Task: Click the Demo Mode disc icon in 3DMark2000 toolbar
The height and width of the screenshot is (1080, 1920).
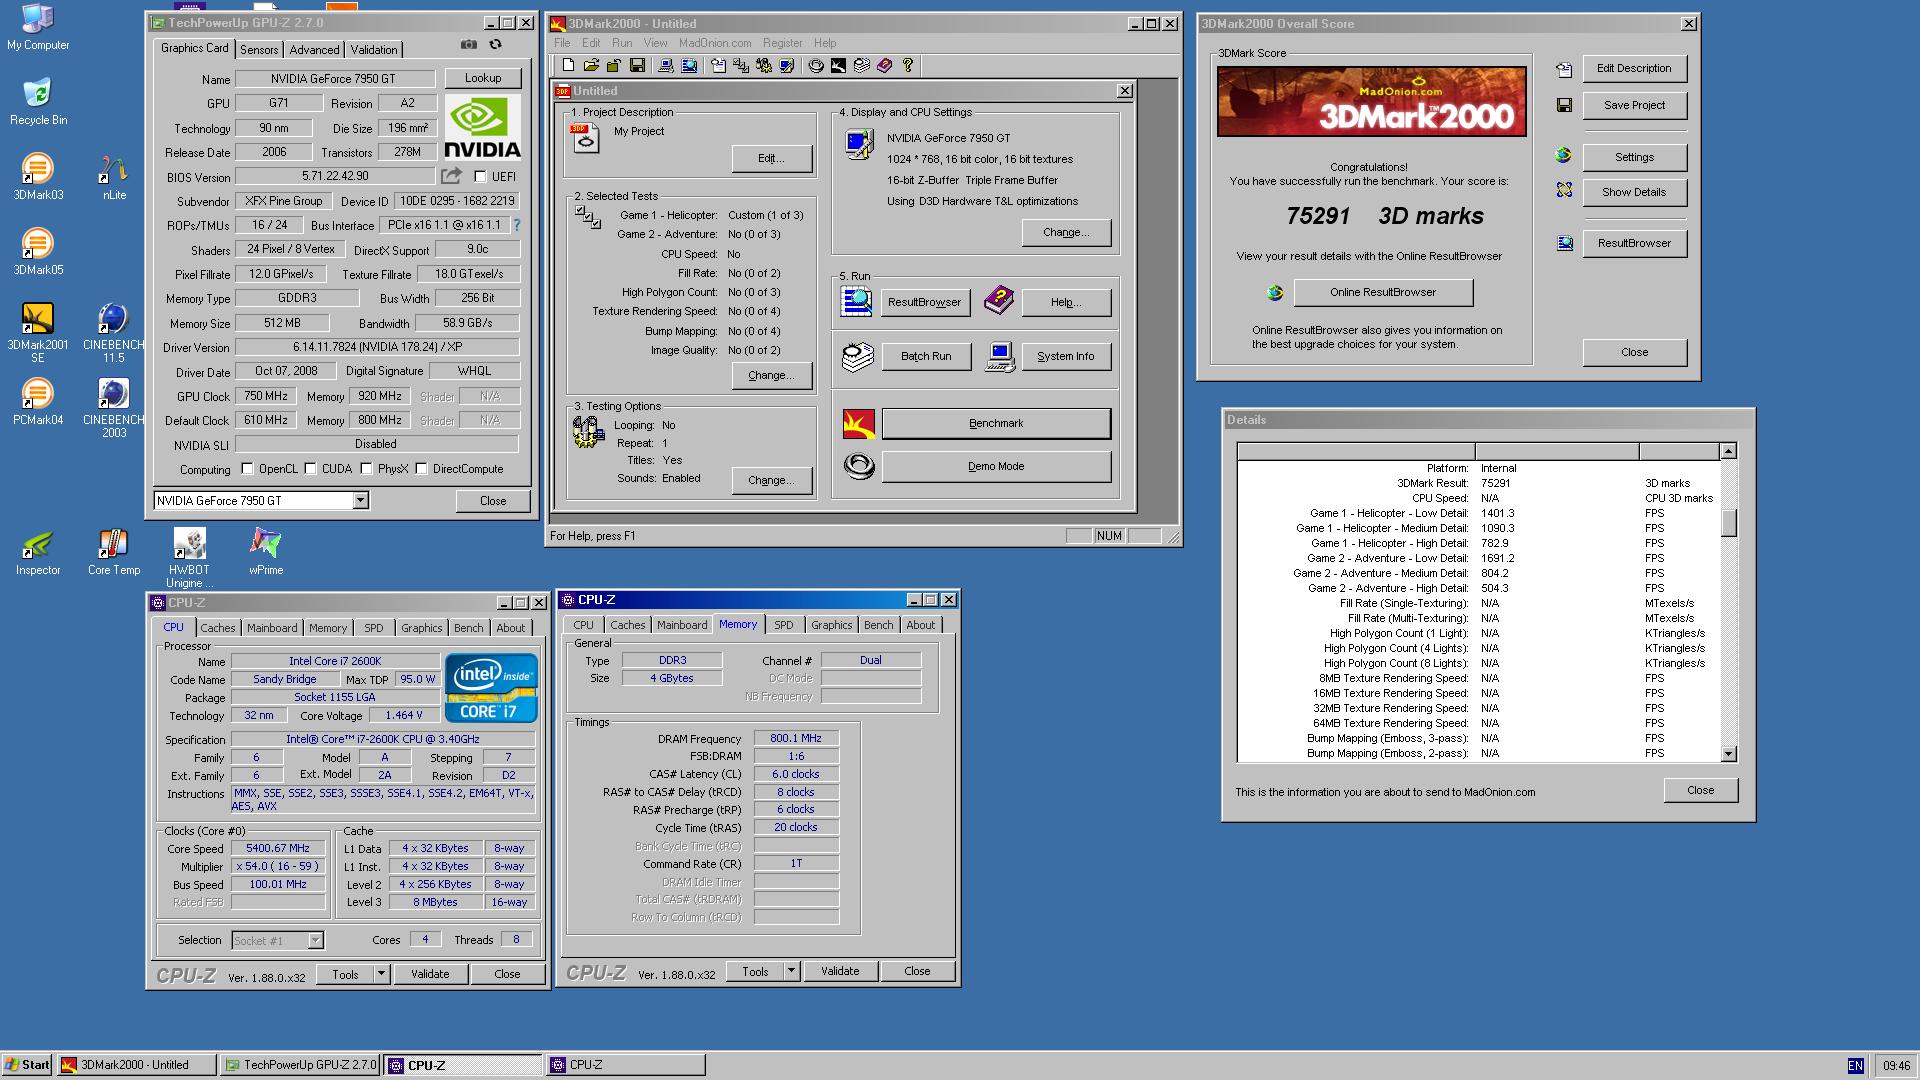Action: tap(816, 65)
